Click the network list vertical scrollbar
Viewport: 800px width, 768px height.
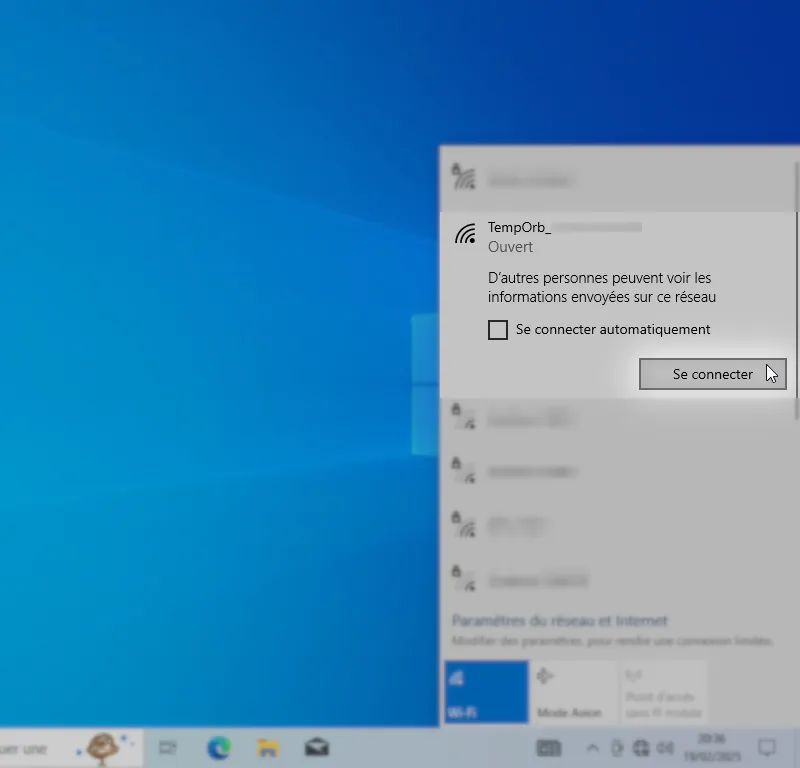tap(796, 300)
